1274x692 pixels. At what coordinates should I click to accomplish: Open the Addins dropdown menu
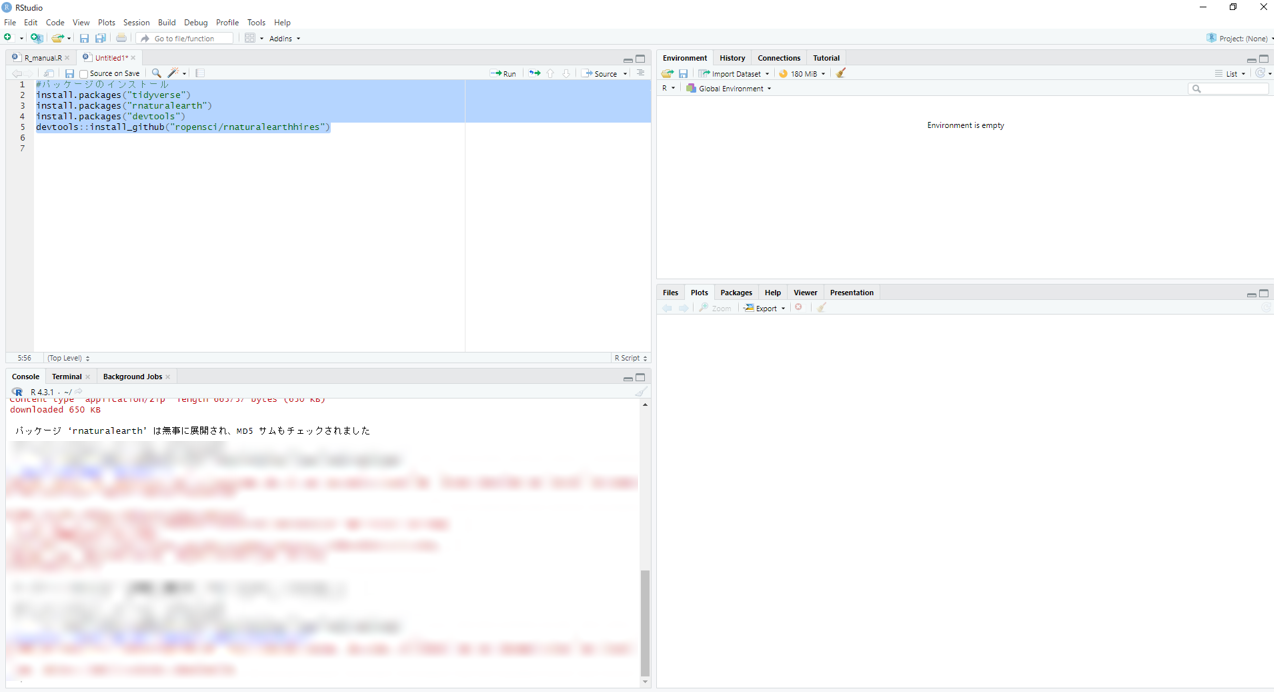(x=284, y=39)
